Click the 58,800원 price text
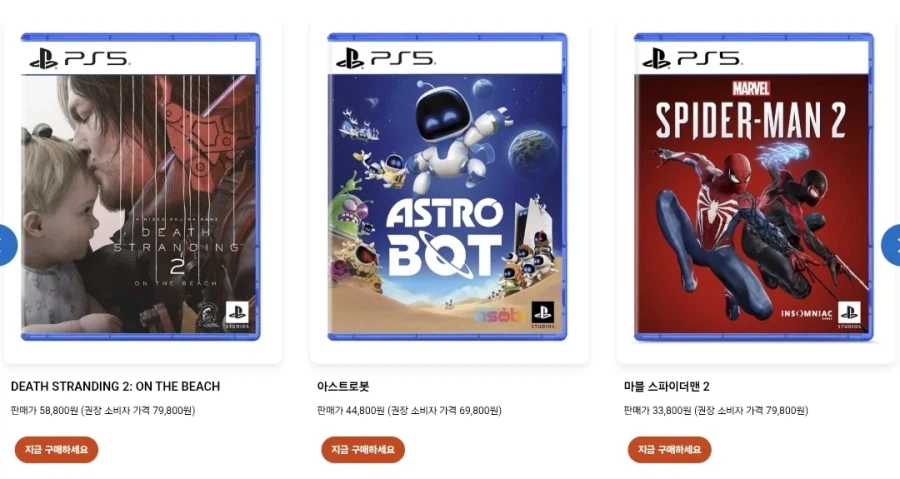This screenshot has width=900, height=479. click(x=59, y=410)
